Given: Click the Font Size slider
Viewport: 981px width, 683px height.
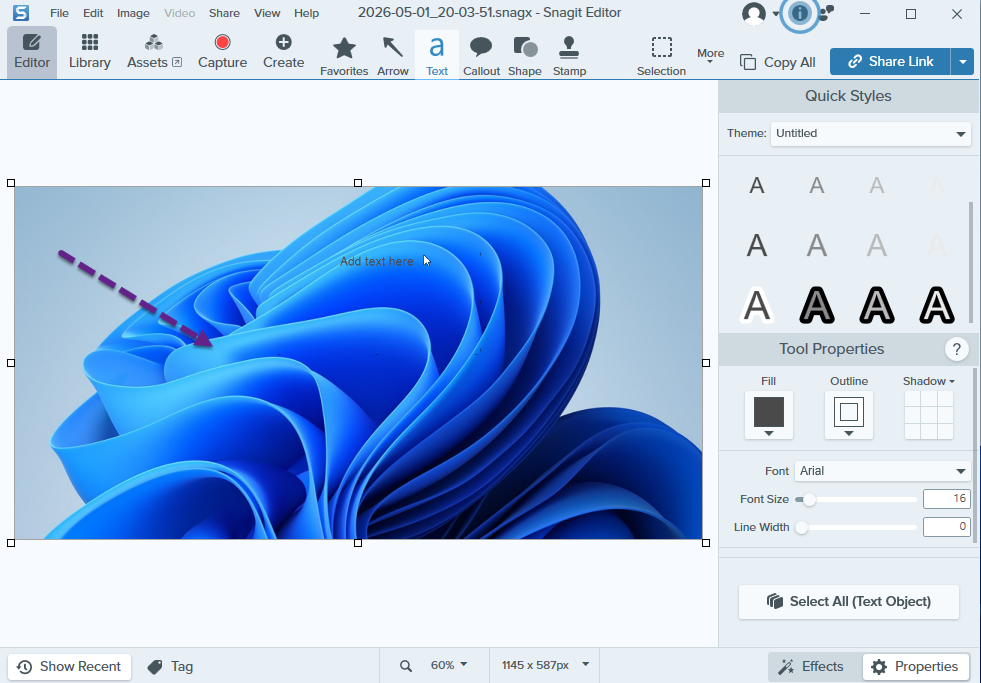Looking at the screenshot, I should [x=856, y=499].
